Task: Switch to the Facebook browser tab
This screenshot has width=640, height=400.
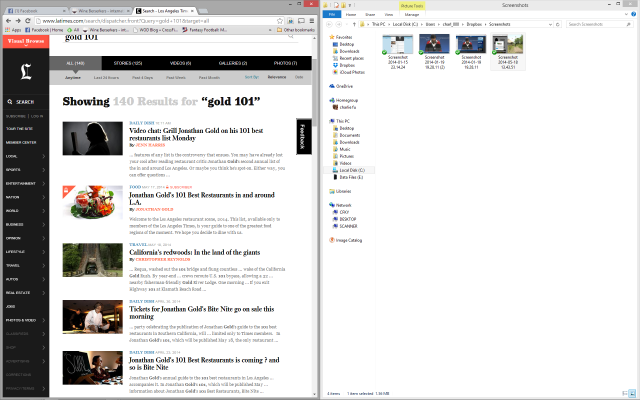Action: coord(37,11)
